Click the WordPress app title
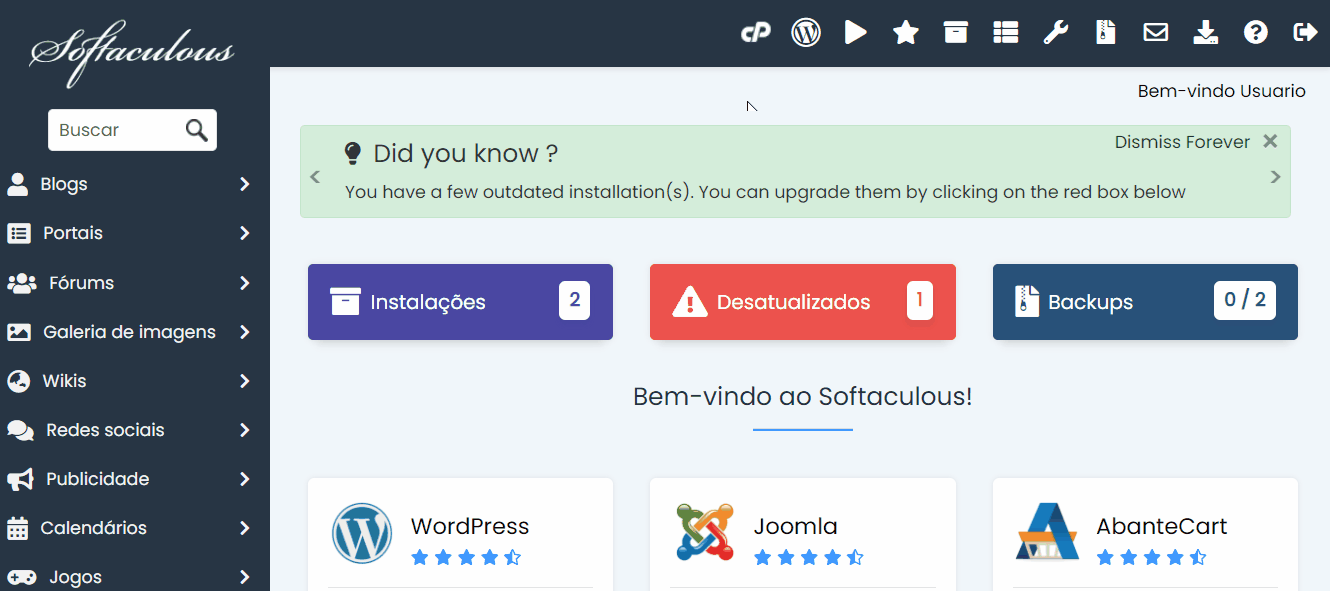The width and height of the screenshot is (1330, 591). click(x=470, y=526)
